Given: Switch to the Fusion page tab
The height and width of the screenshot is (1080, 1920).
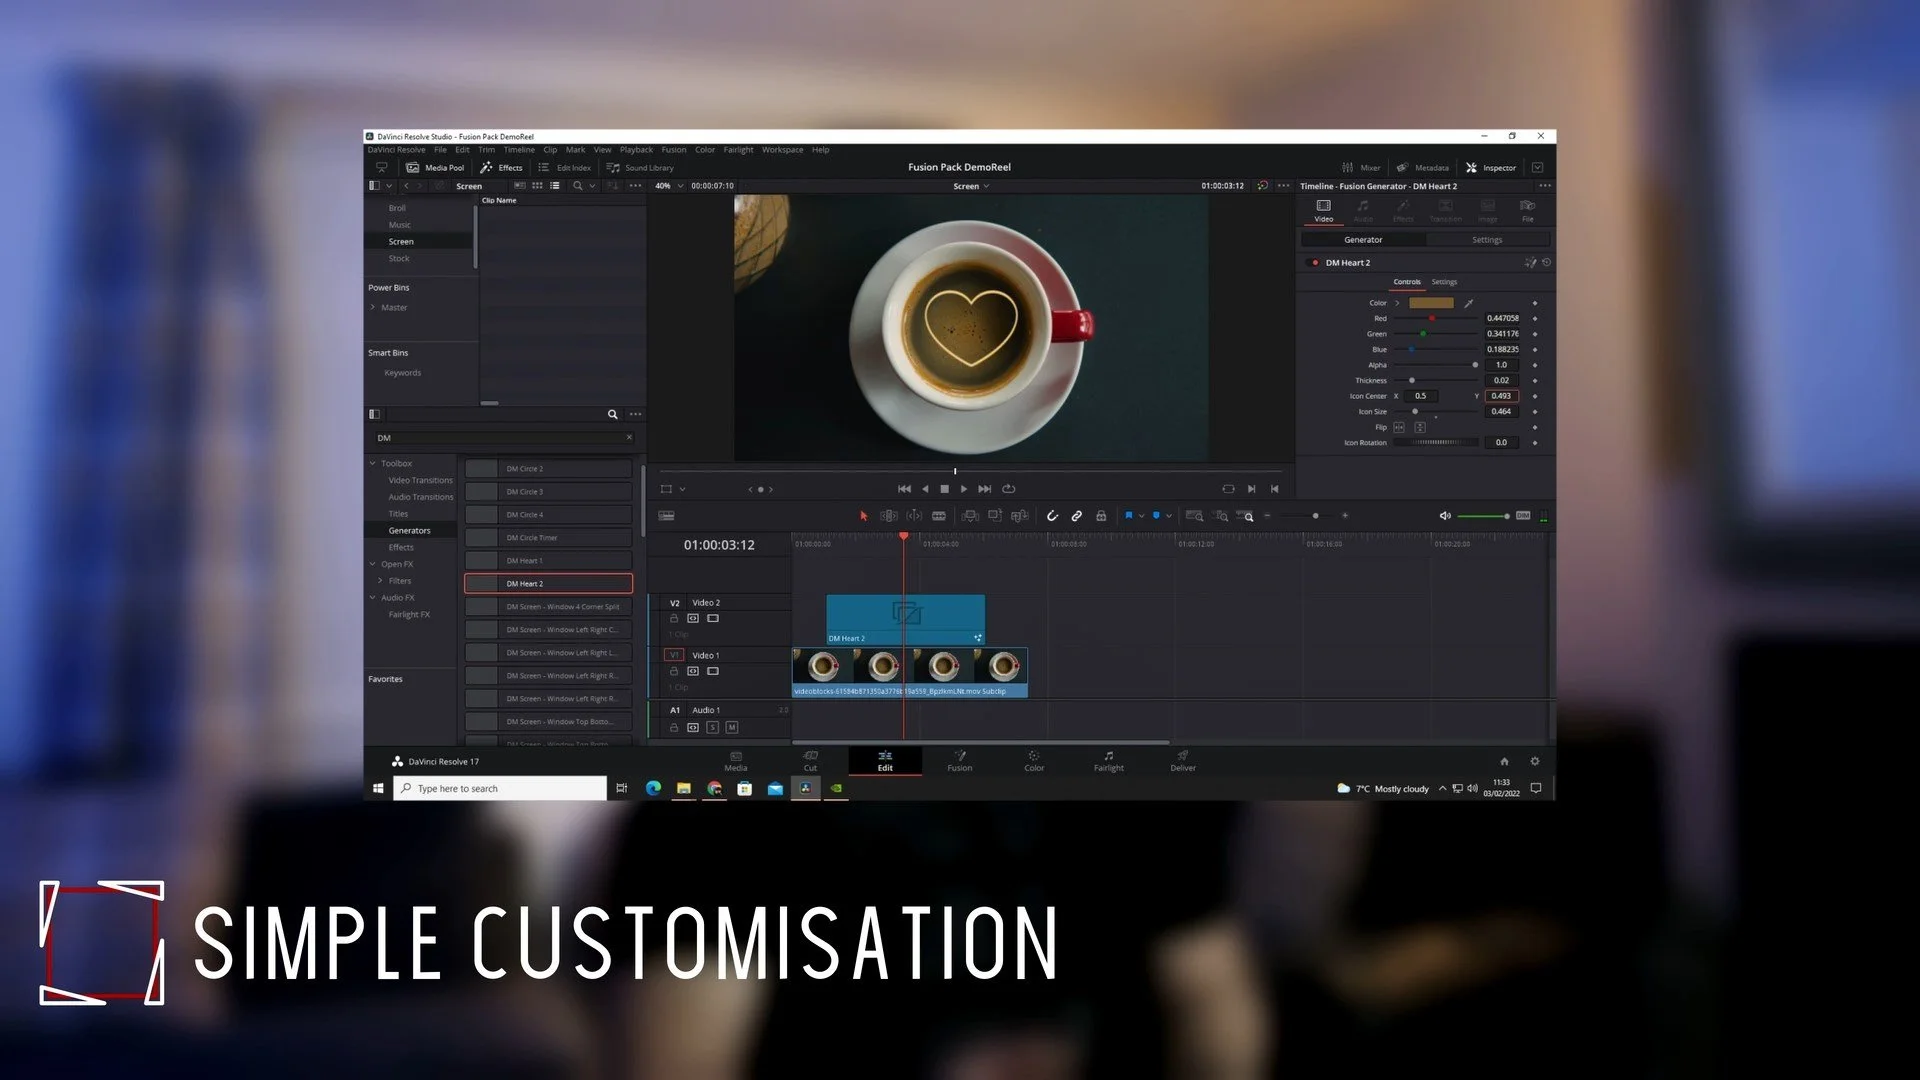Looking at the screenshot, I should coord(960,761).
